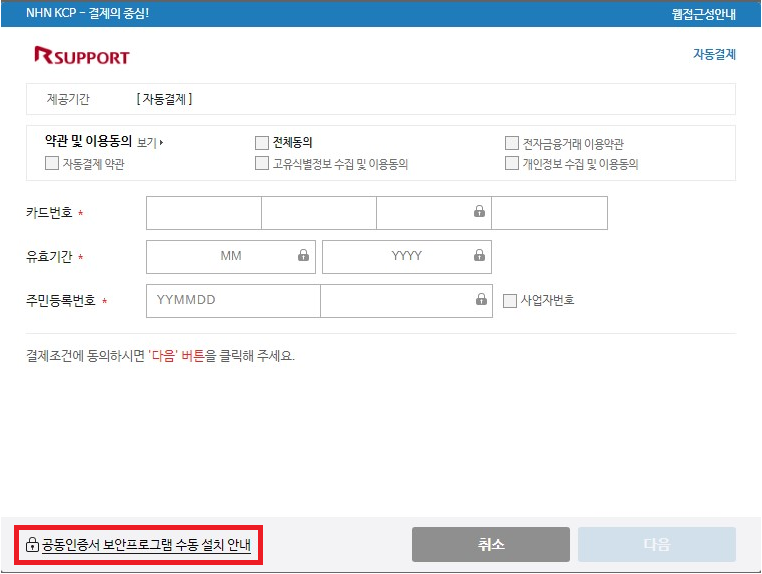Click lock icon beside 공동인증서 link

(32, 544)
